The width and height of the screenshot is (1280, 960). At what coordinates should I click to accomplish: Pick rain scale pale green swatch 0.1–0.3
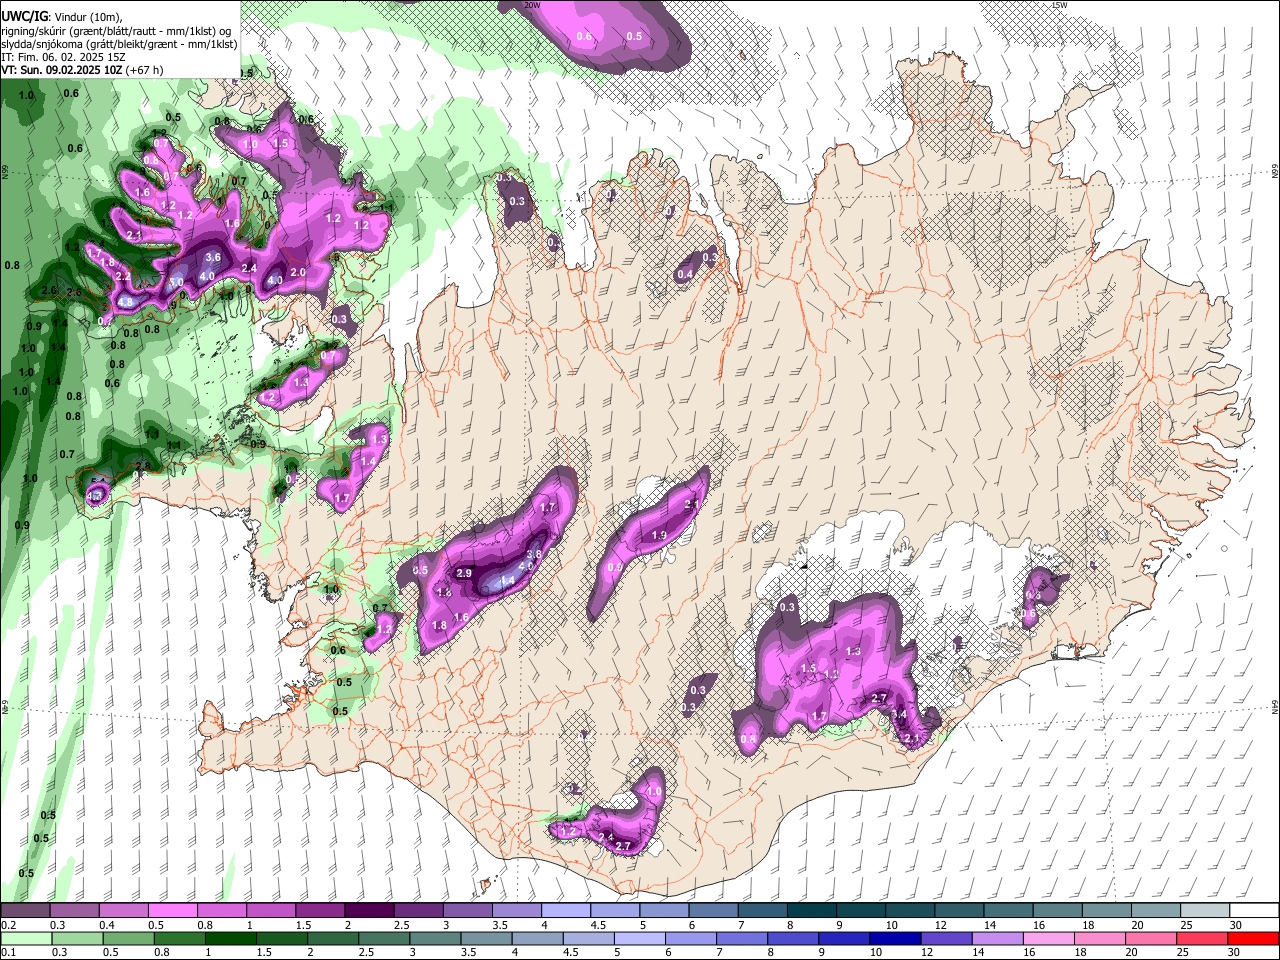click(x=25, y=938)
